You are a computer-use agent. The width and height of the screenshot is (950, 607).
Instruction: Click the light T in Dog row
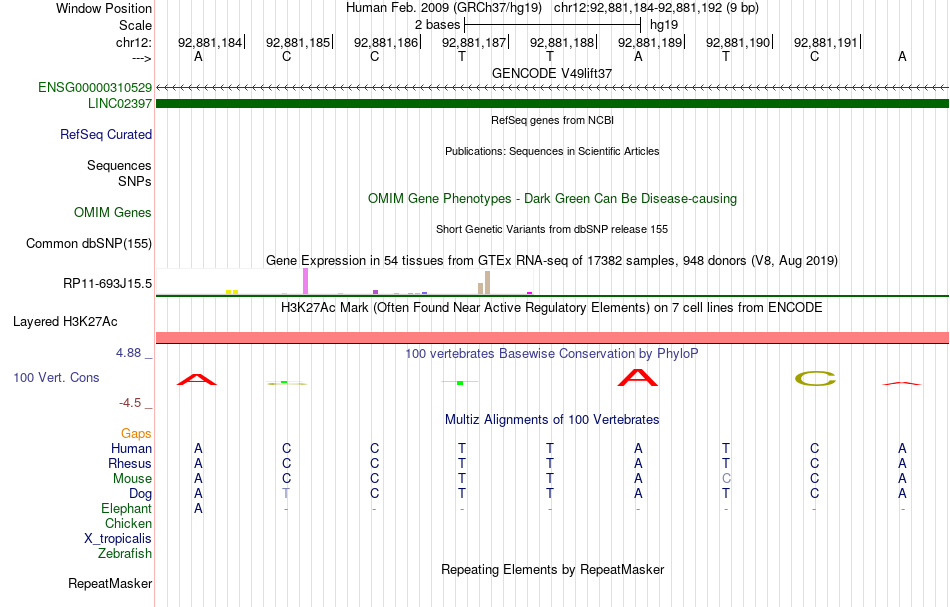coord(286,493)
